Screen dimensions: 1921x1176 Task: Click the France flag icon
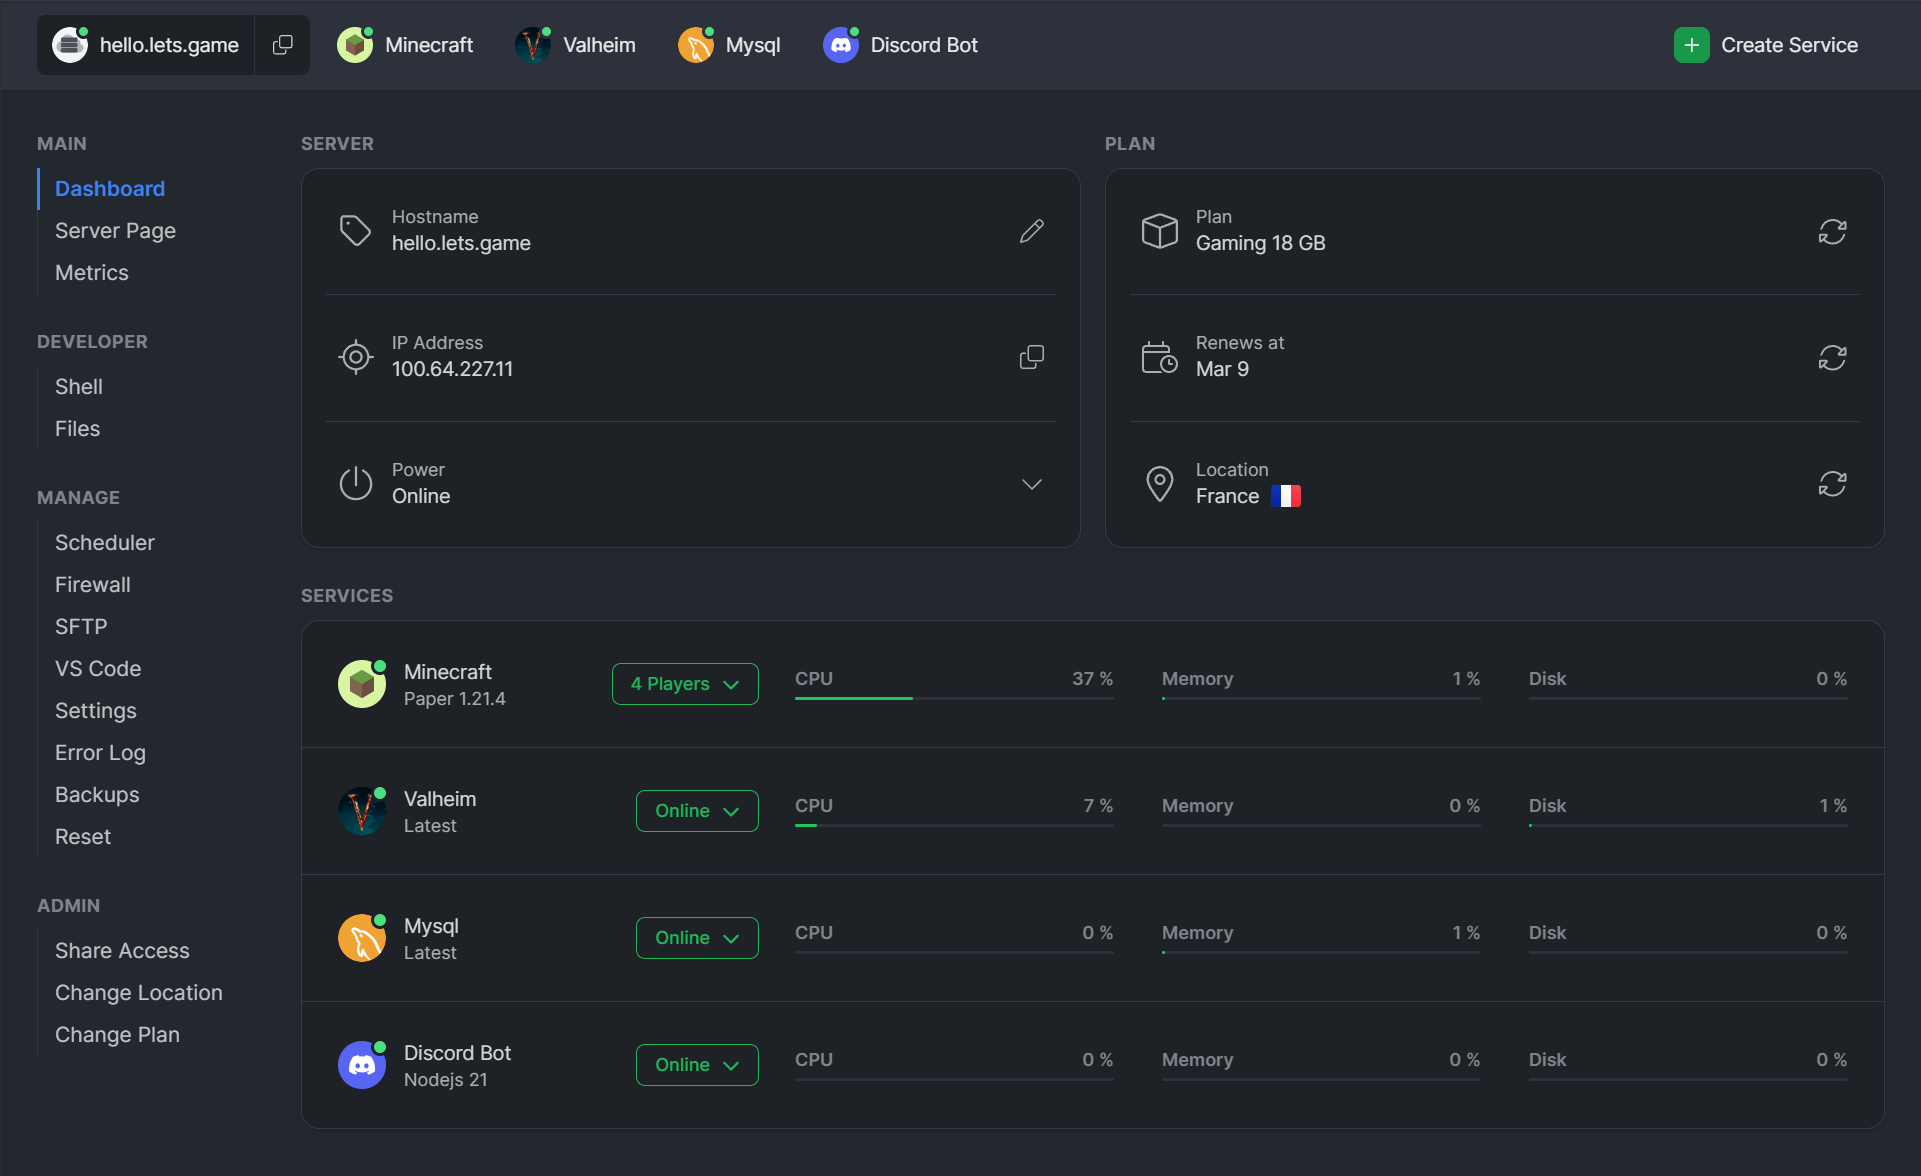tap(1285, 496)
